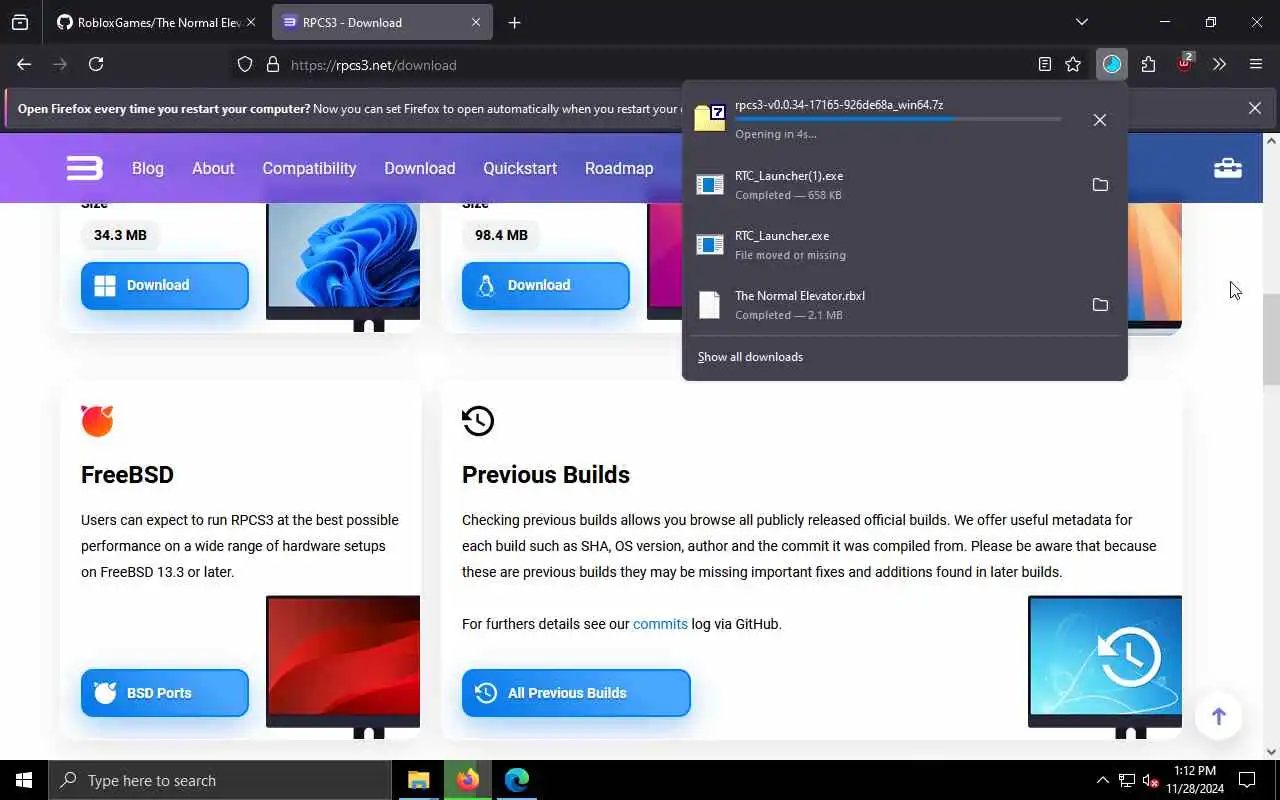1280x800 pixels.
Task: Open the RTC_Launcher(1).exe download entry
Action: (880, 185)
